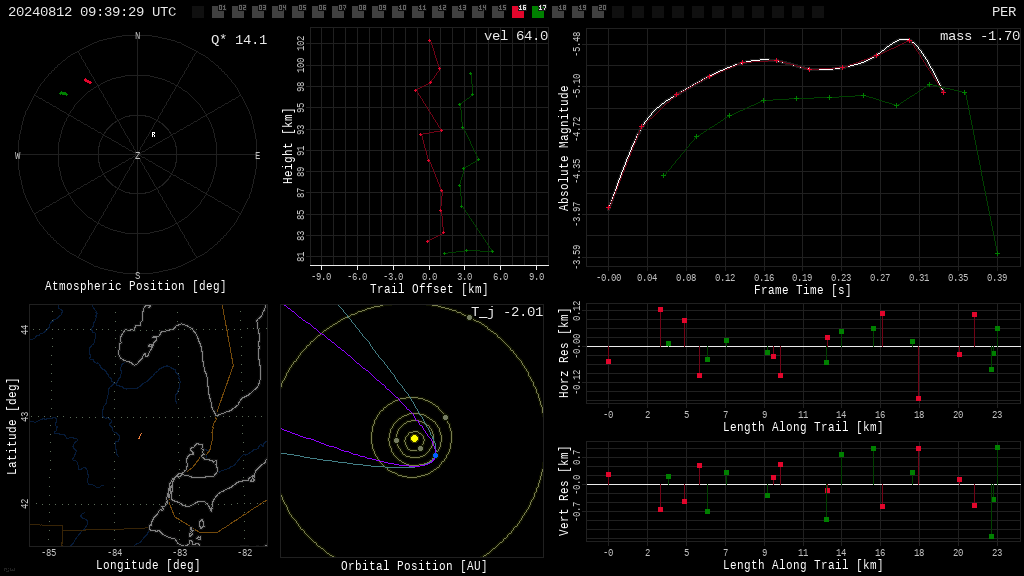
Task: Select the gray station 01 indicator
Action: [x=218, y=12]
